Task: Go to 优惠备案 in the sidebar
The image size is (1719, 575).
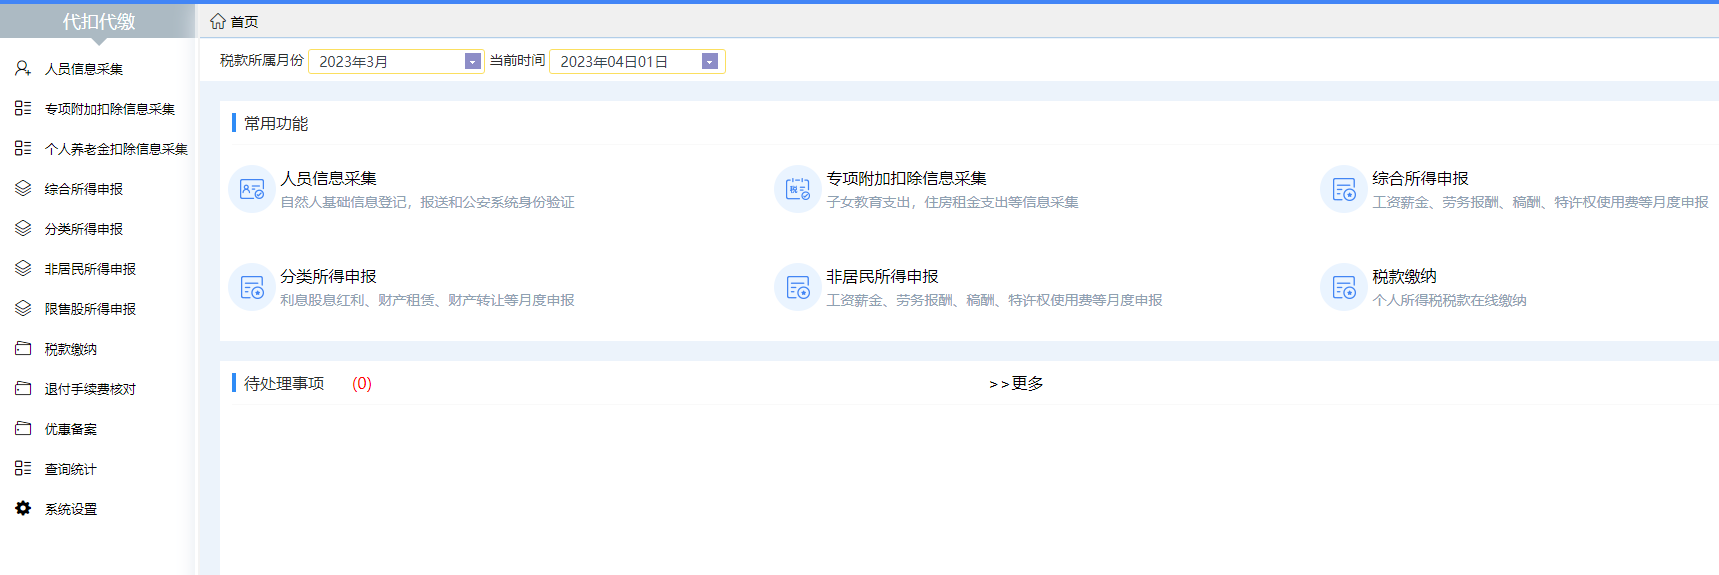Action: coord(70,429)
